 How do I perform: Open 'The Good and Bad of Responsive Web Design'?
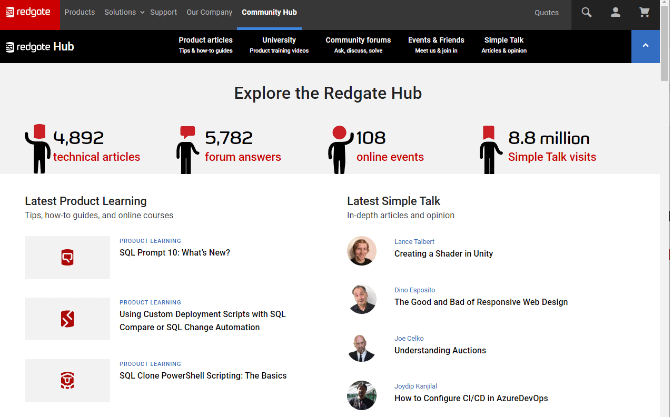tap(481, 302)
